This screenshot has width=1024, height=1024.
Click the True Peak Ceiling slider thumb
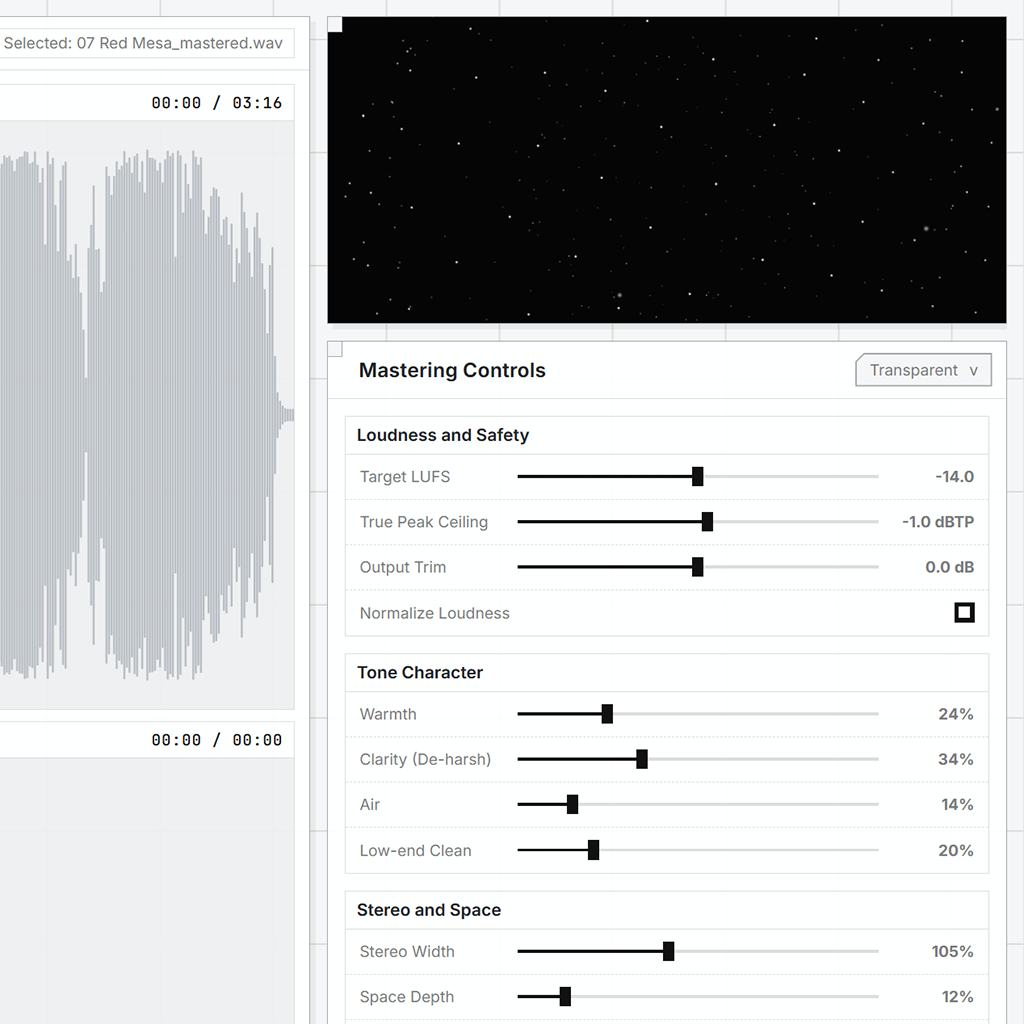[x=707, y=522]
